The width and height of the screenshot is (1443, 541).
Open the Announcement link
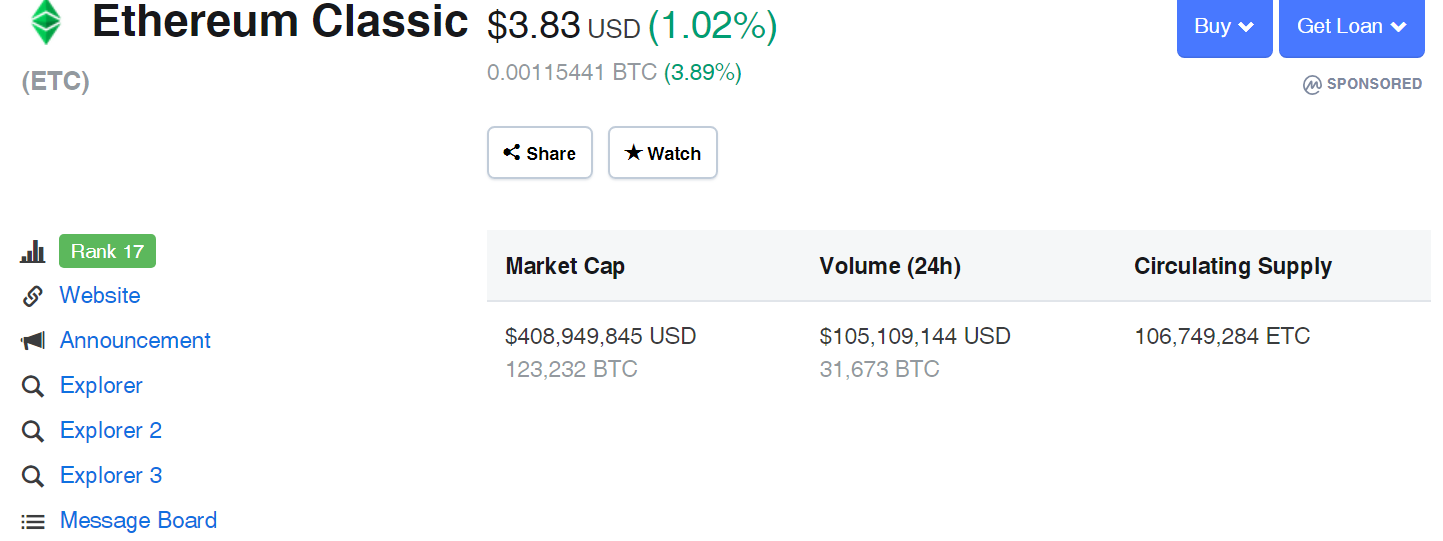click(x=135, y=341)
